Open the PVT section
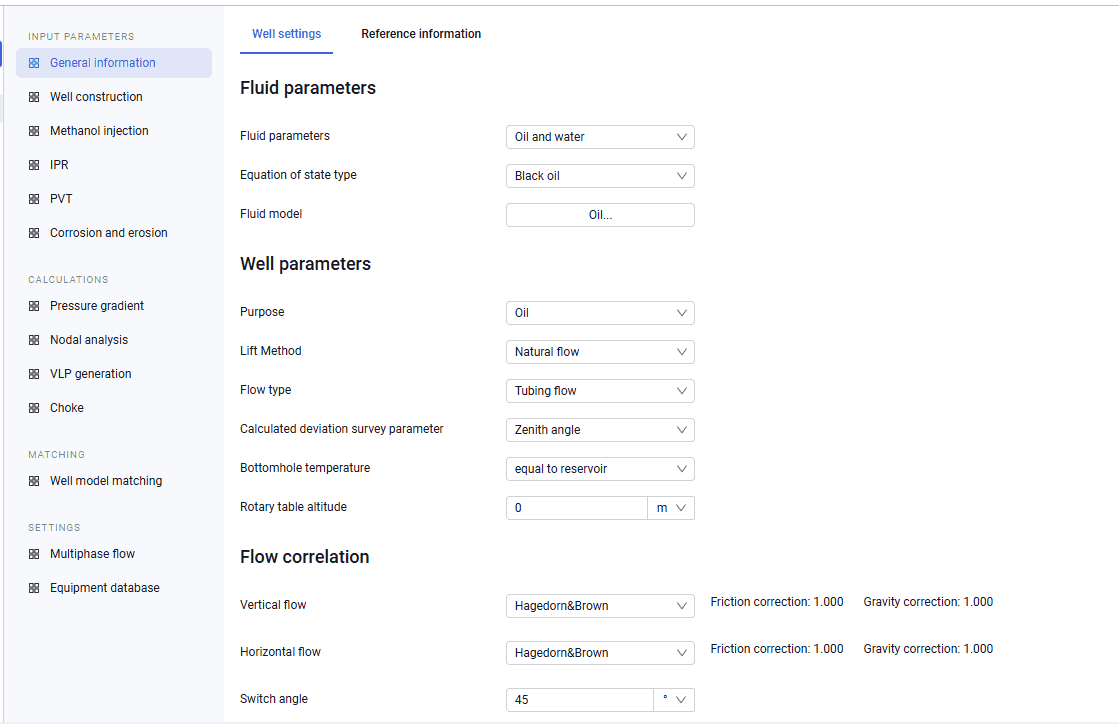Image resolution: width=1119 pixels, height=724 pixels. tap(114, 199)
